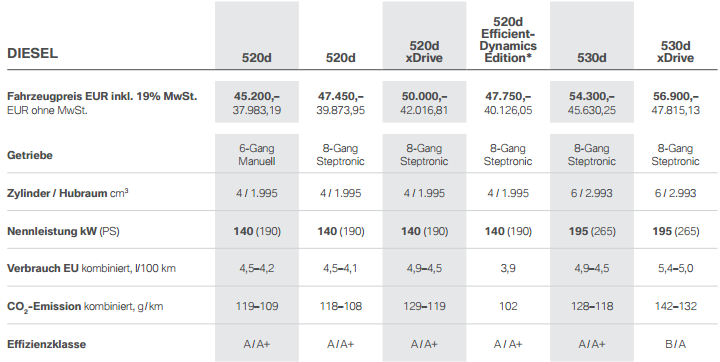720x362 pixels.
Task: Select the 45.200,– price cell
Action: [x=257, y=96]
